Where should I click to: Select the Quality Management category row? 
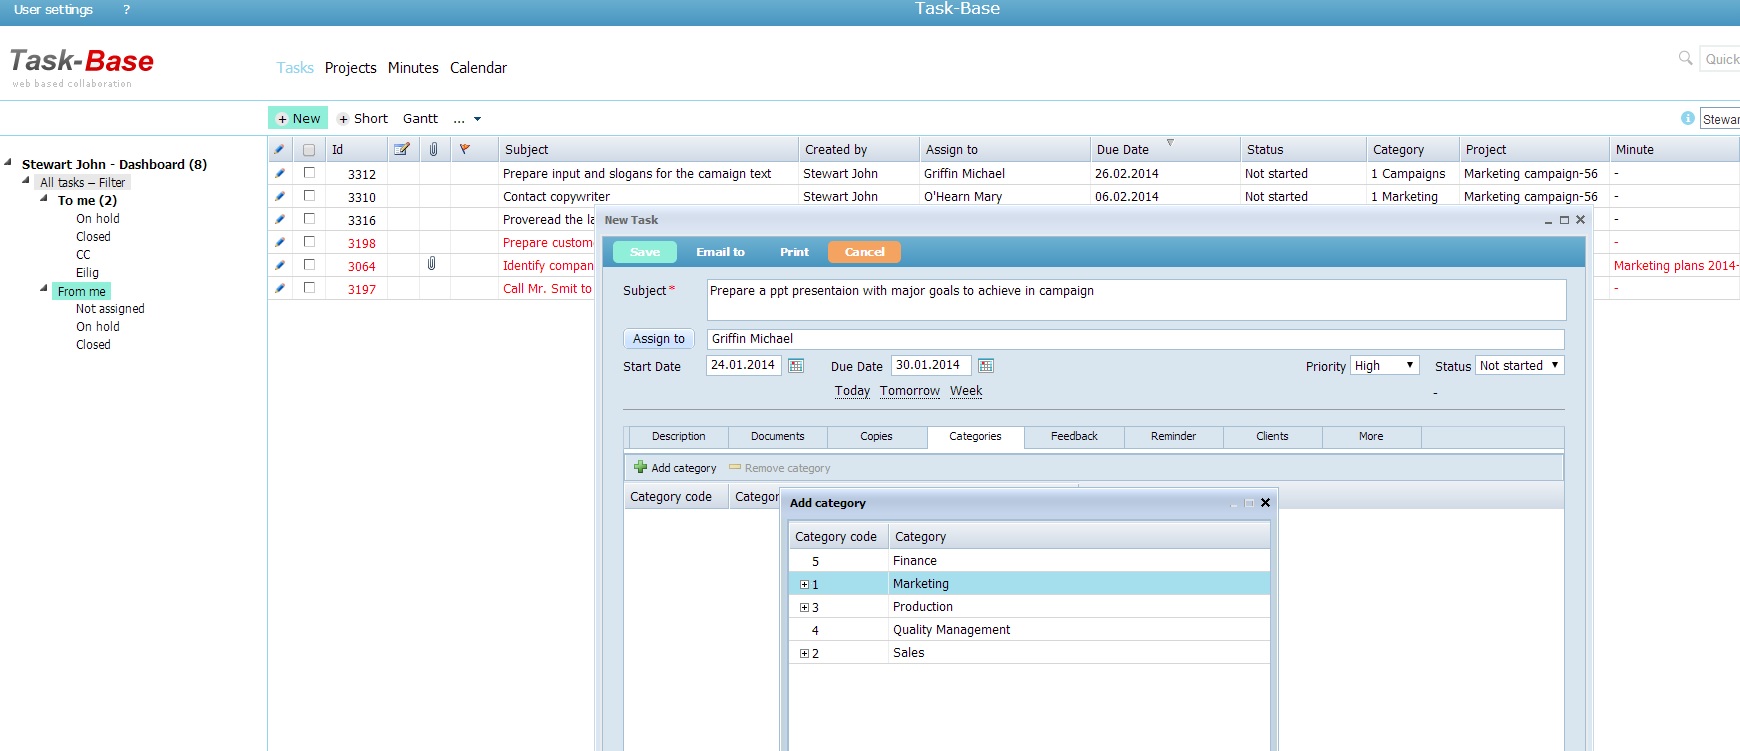(x=1029, y=630)
